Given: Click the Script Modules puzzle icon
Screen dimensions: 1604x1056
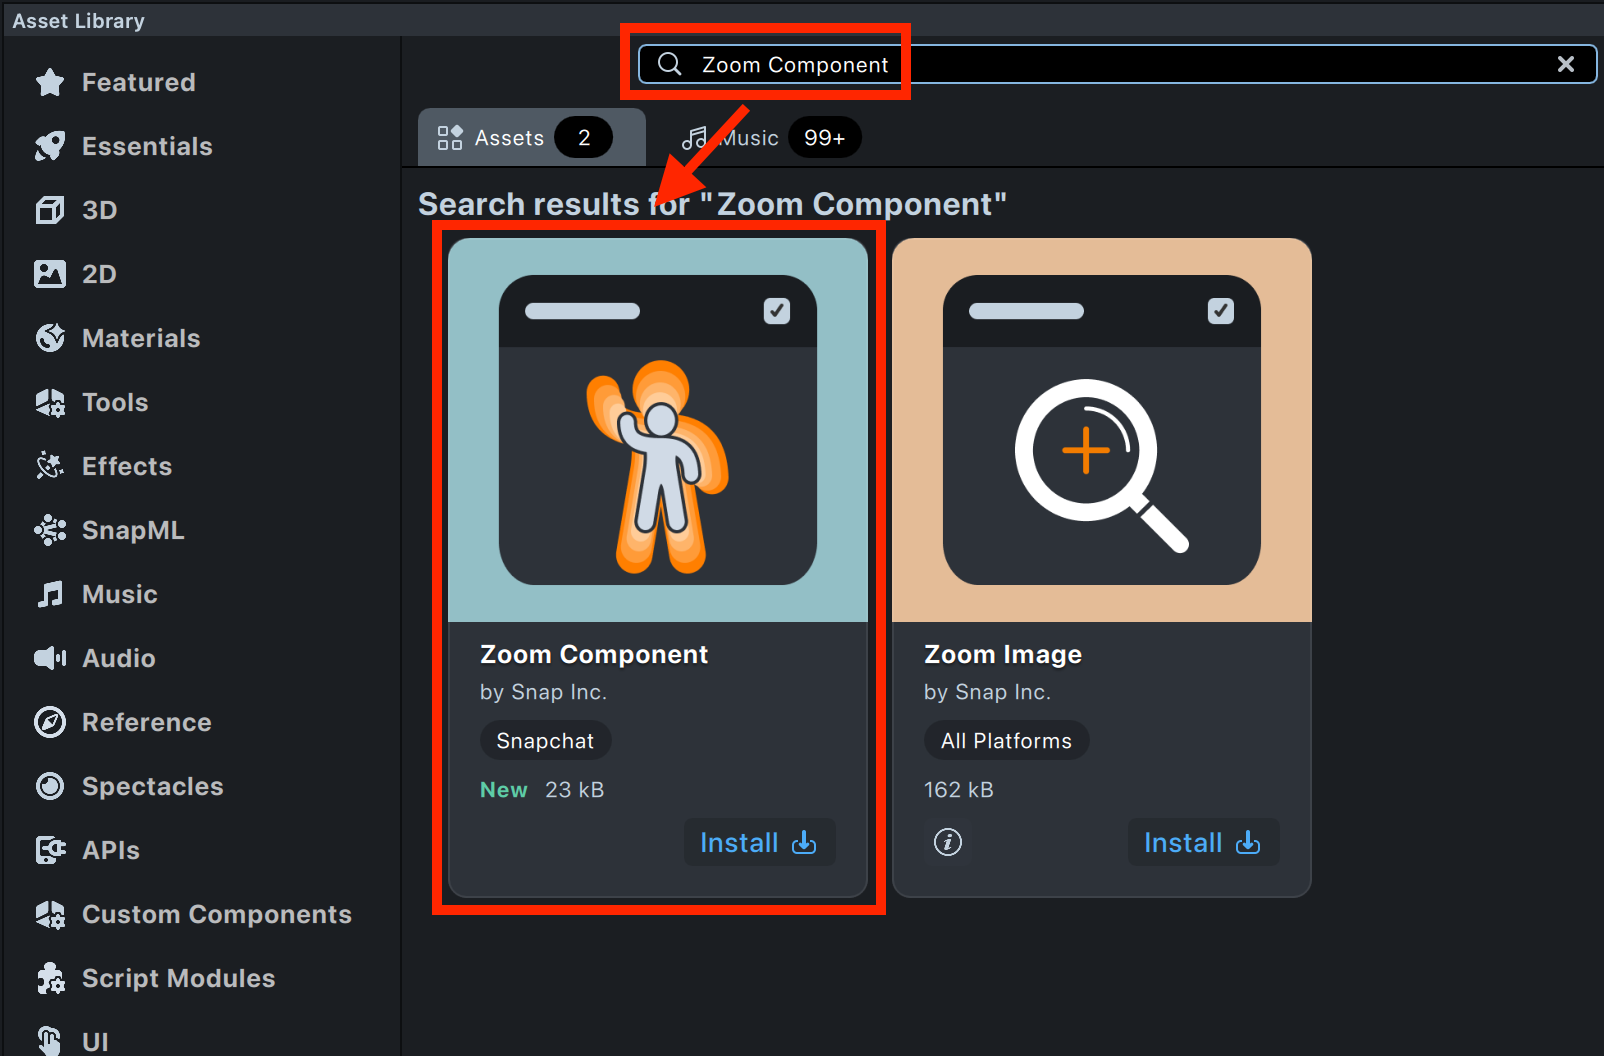Looking at the screenshot, I should (x=50, y=978).
